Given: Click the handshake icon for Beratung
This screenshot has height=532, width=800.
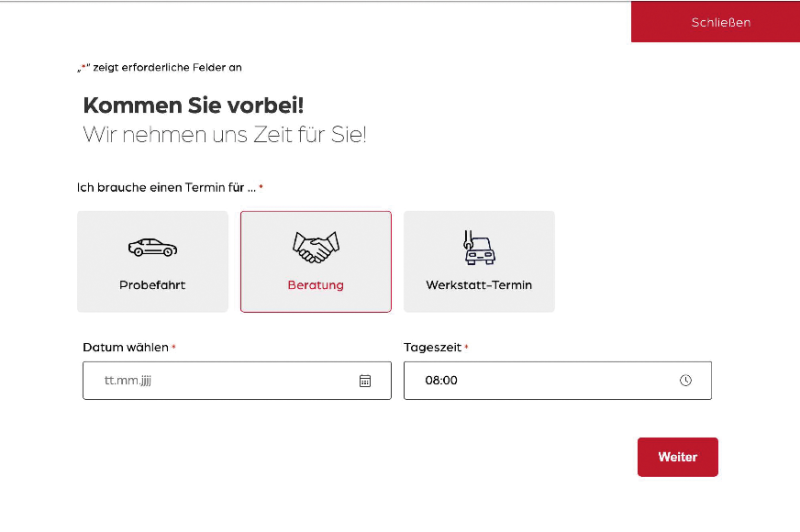Looking at the screenshot, I should [x=315, y=245].
